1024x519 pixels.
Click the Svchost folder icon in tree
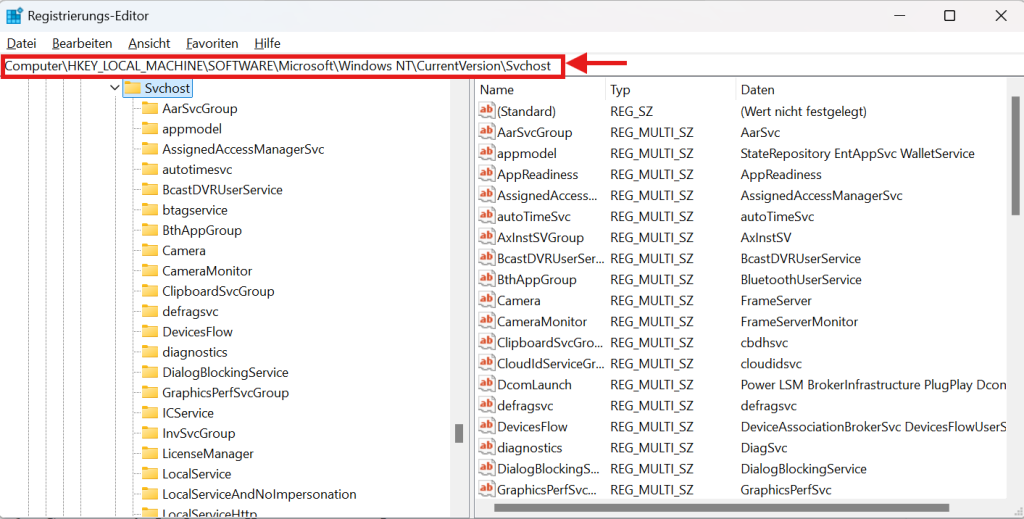pos(133,87)
